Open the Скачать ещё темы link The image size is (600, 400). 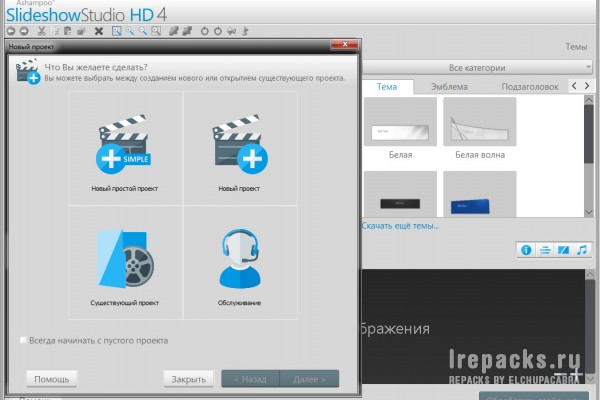tap(400, 226)
